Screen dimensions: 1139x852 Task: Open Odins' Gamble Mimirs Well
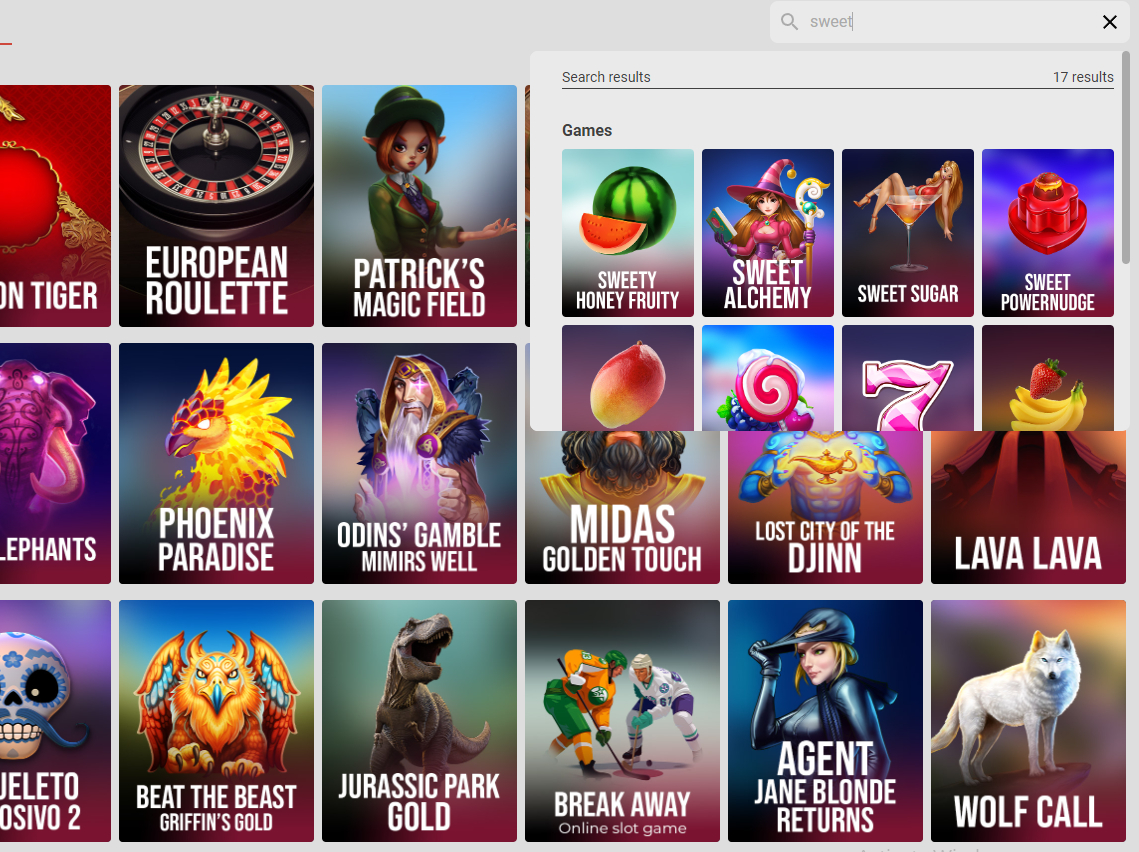click(419, 463)
